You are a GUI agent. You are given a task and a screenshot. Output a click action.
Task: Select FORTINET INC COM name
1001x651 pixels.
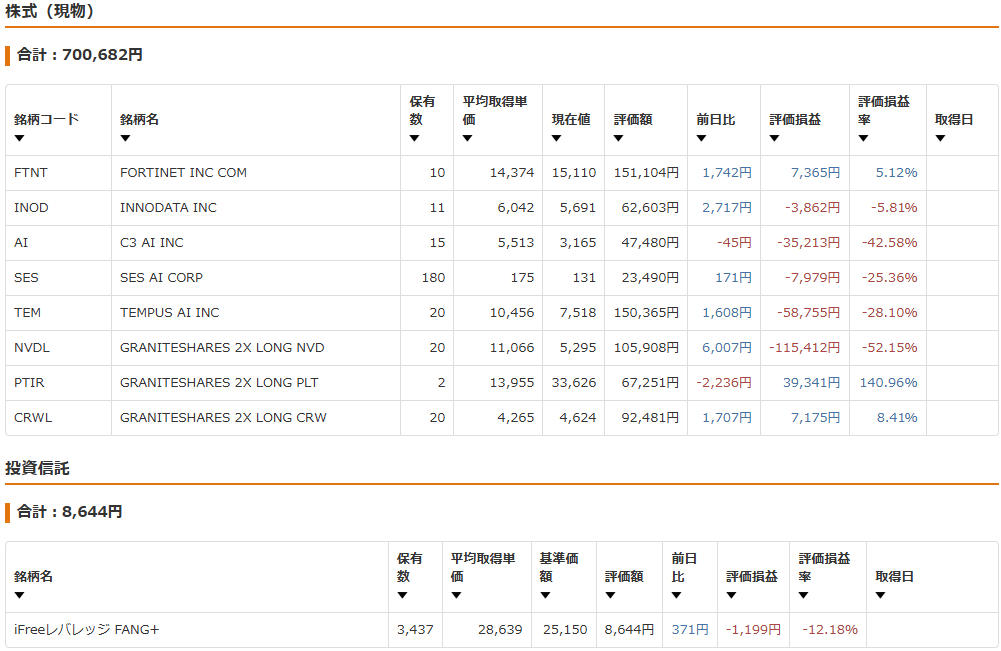pyautogui.click(x=183, y=172)
